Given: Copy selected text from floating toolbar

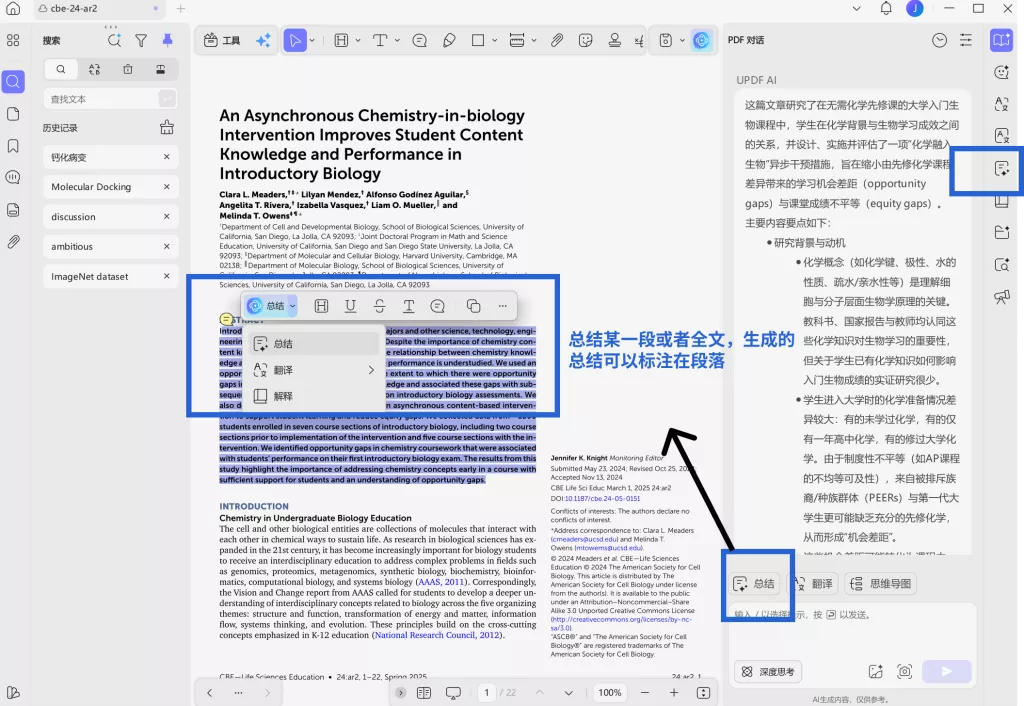Looking at the screenshot, I should (473, 306).
